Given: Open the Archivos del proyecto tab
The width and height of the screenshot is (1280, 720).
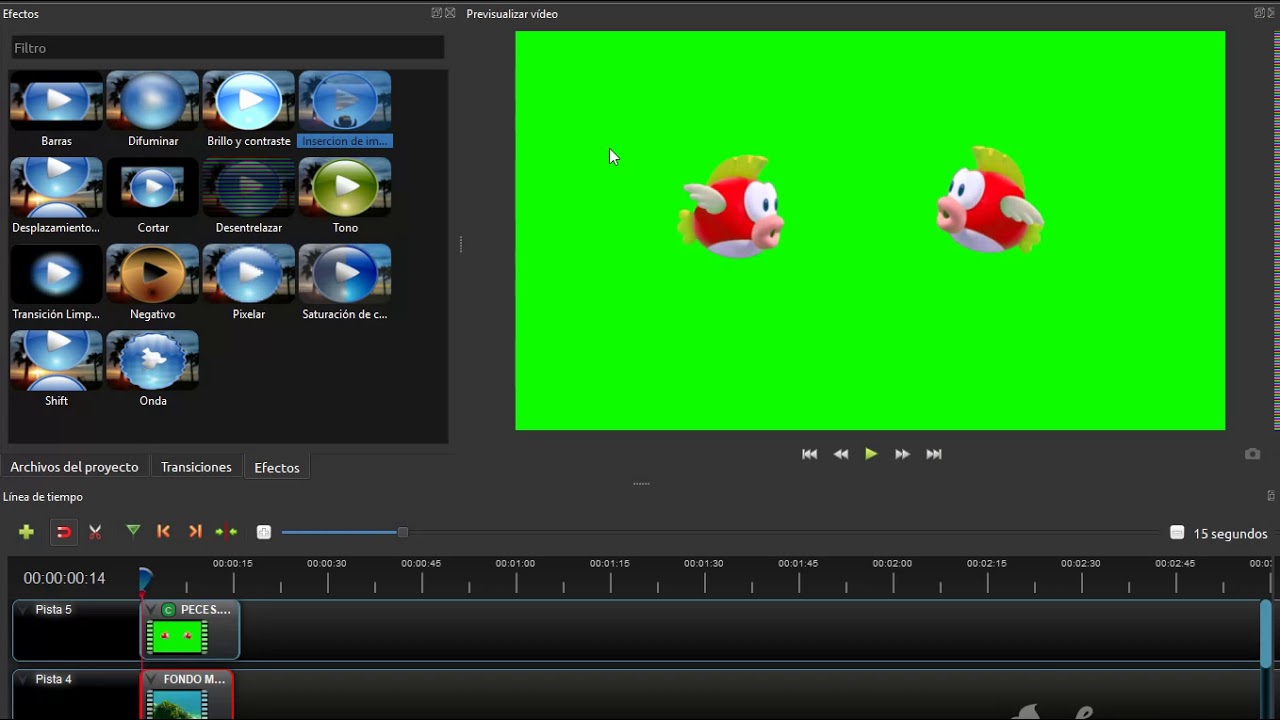Looking at the screenshot, I should coord(74,467).
